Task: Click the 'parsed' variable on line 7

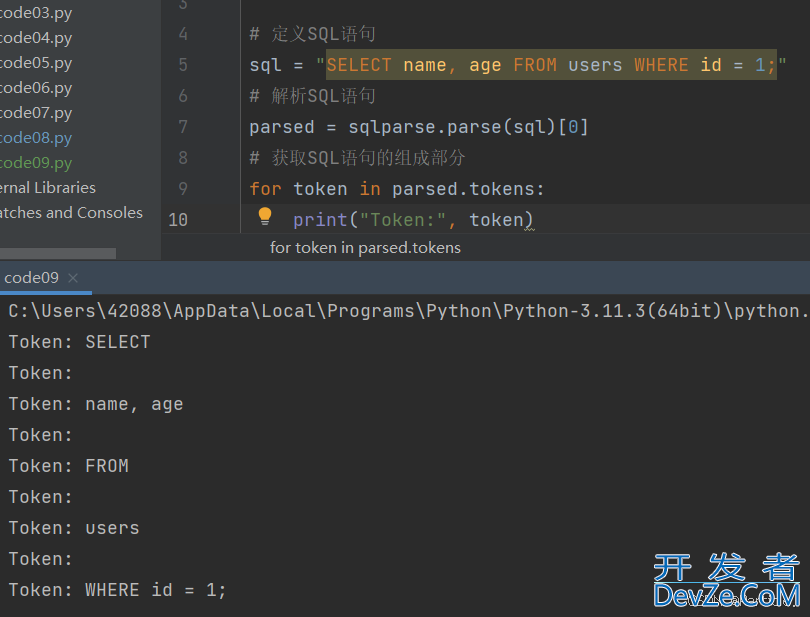Action: click(282, 127)
